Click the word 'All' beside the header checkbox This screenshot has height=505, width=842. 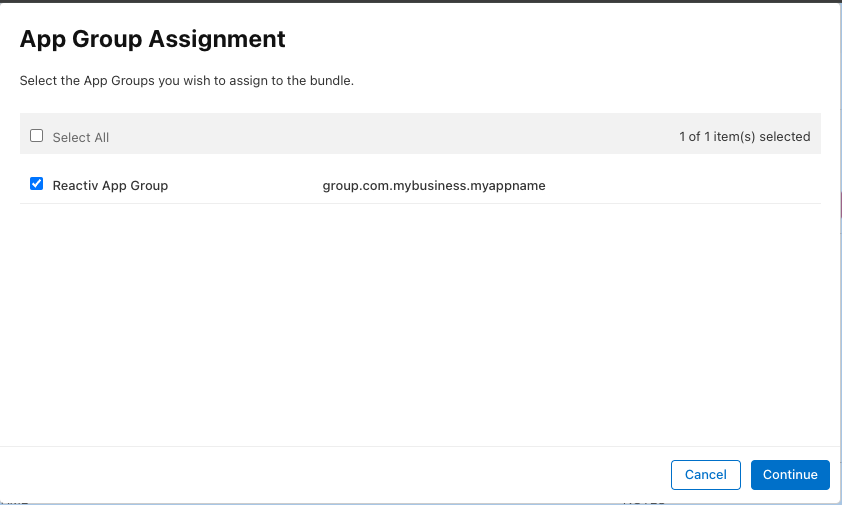[x=99, y=137]
